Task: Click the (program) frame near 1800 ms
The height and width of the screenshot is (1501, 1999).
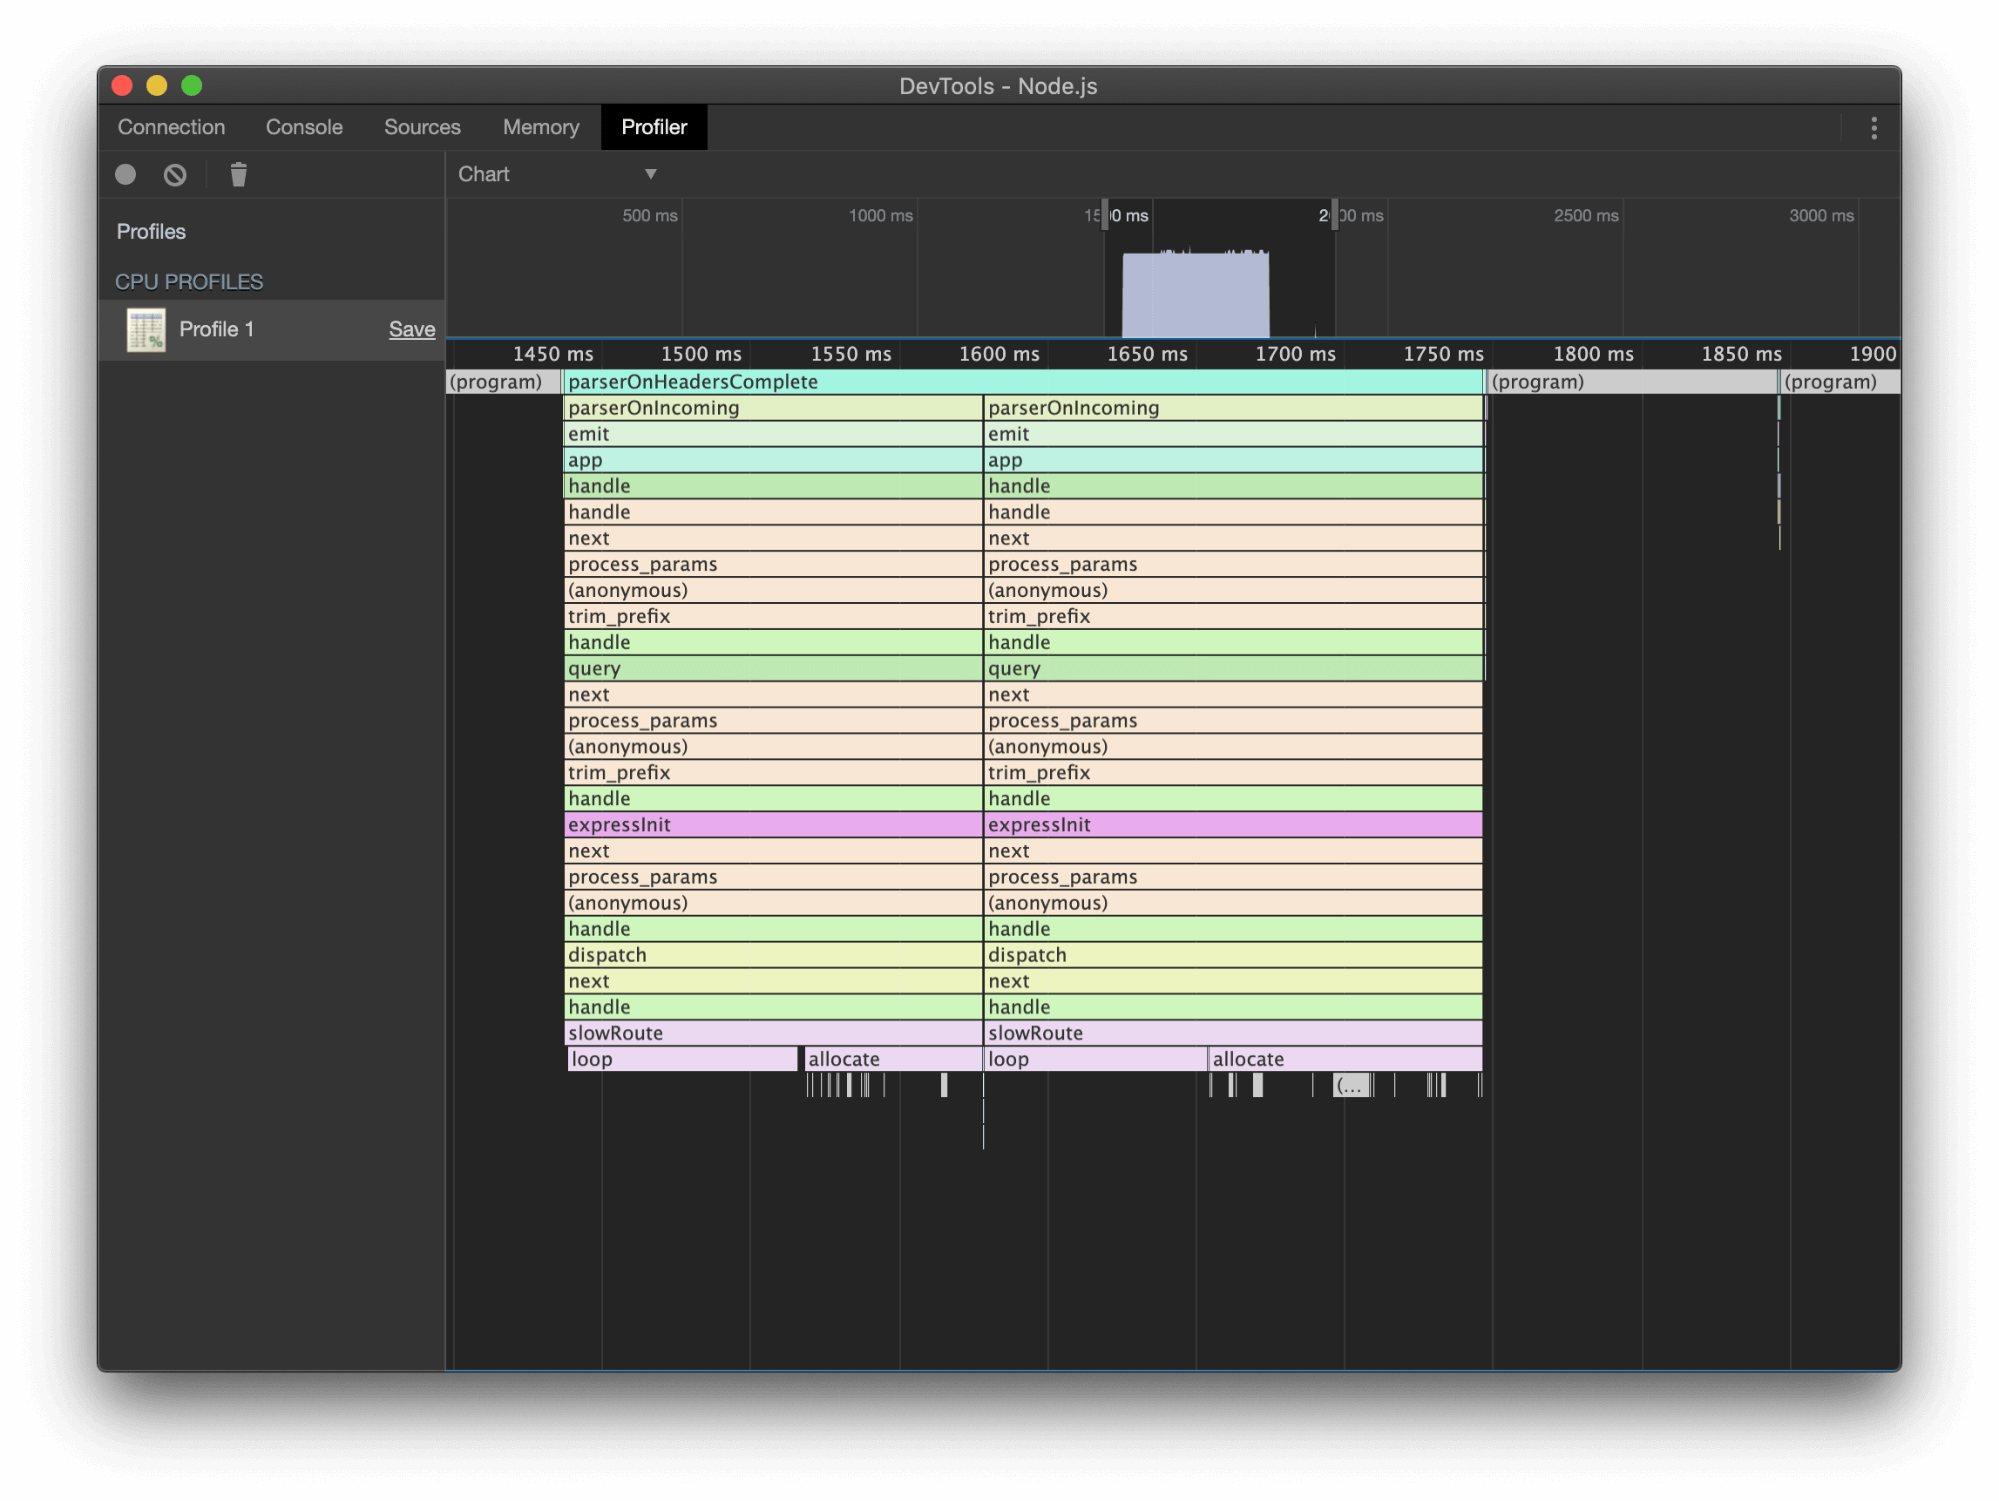Action: [x=1632, y=382]
